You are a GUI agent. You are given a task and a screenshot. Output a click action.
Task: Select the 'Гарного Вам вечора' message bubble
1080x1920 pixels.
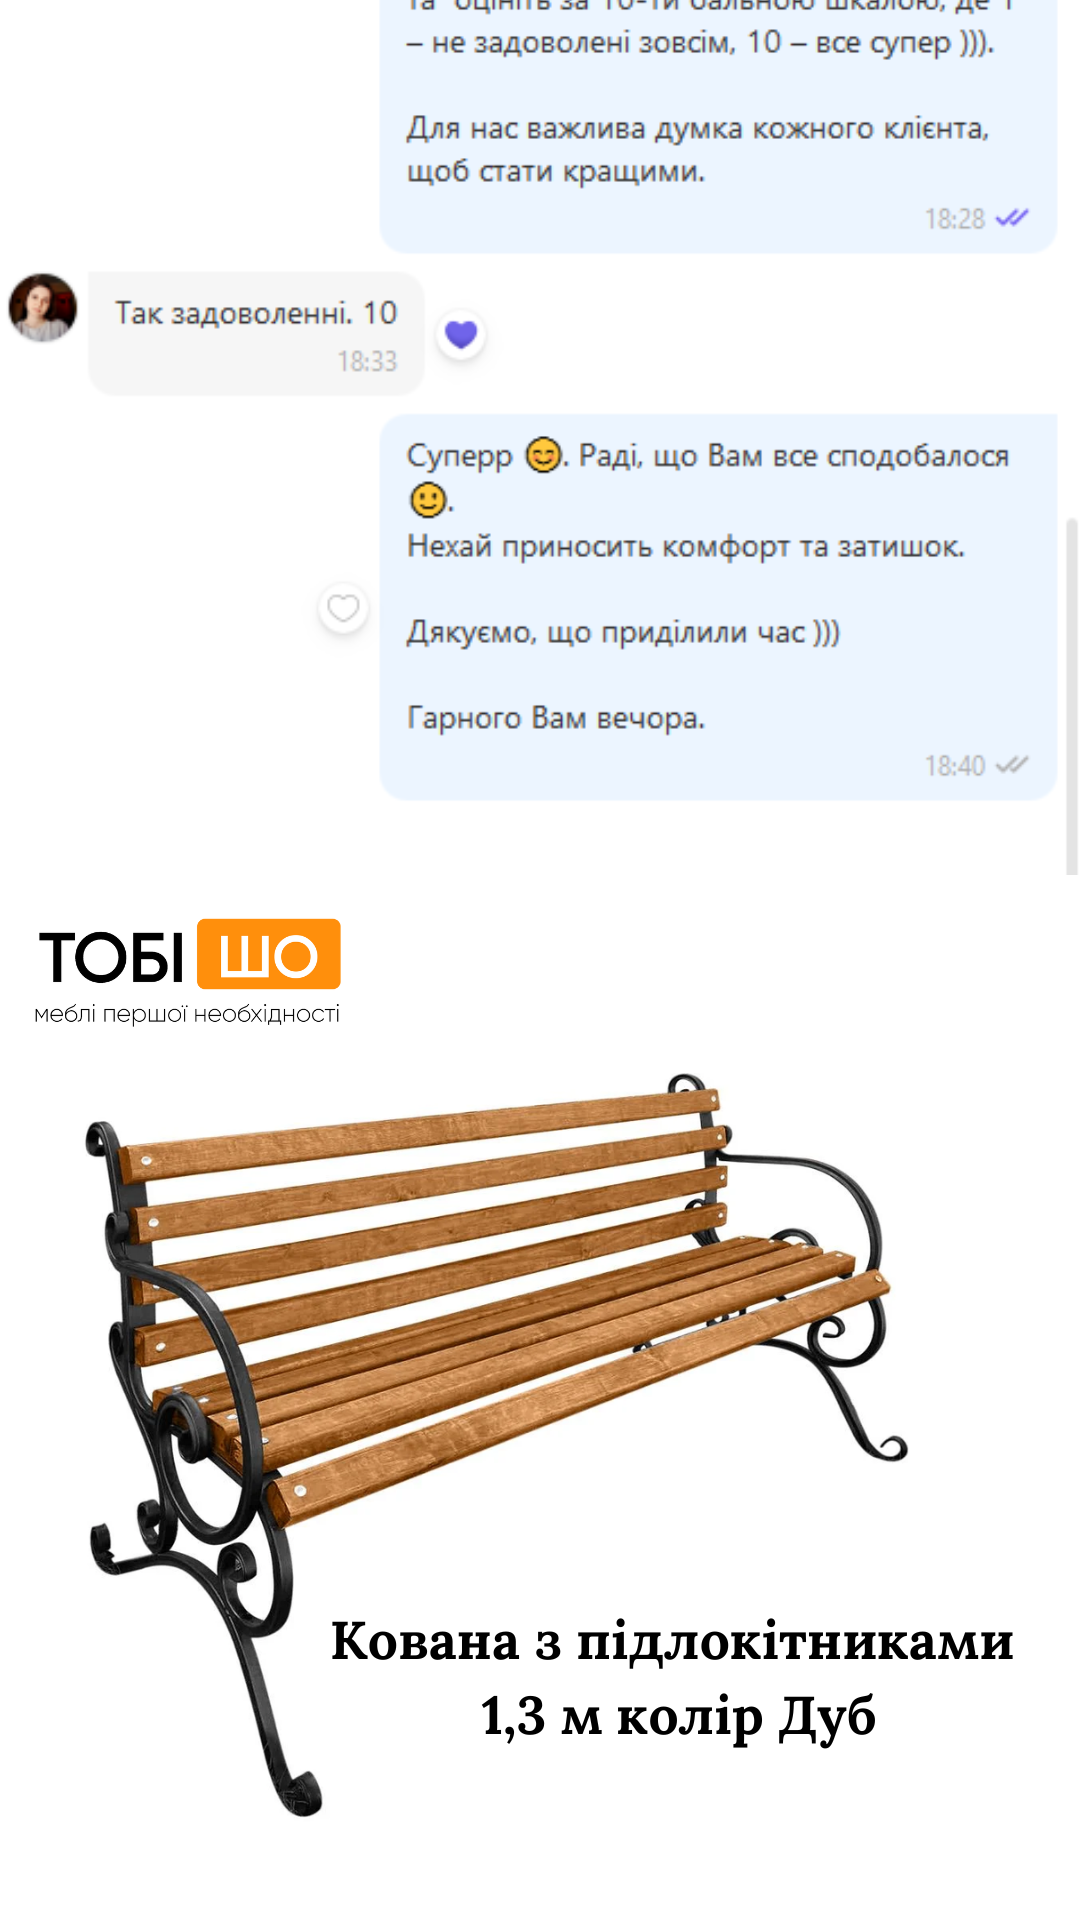pyautogui.click(x=718, y=607)
